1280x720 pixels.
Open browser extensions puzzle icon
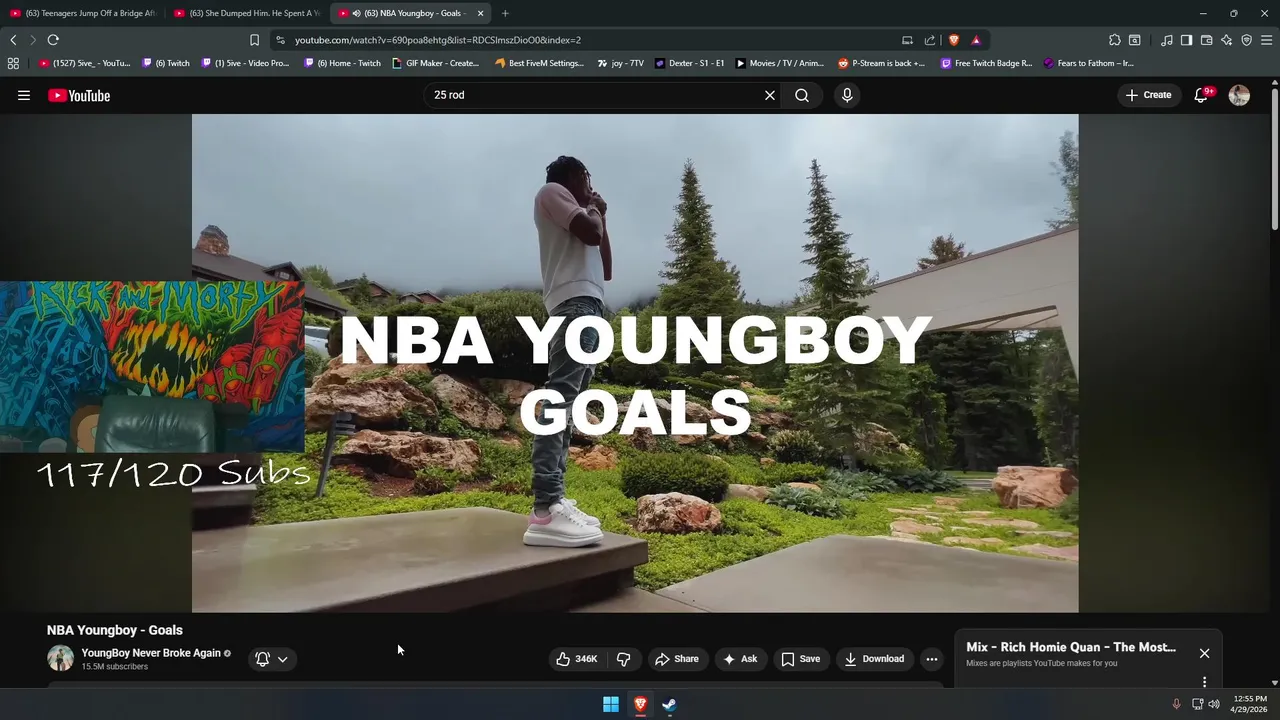(x=1115, y=40)
